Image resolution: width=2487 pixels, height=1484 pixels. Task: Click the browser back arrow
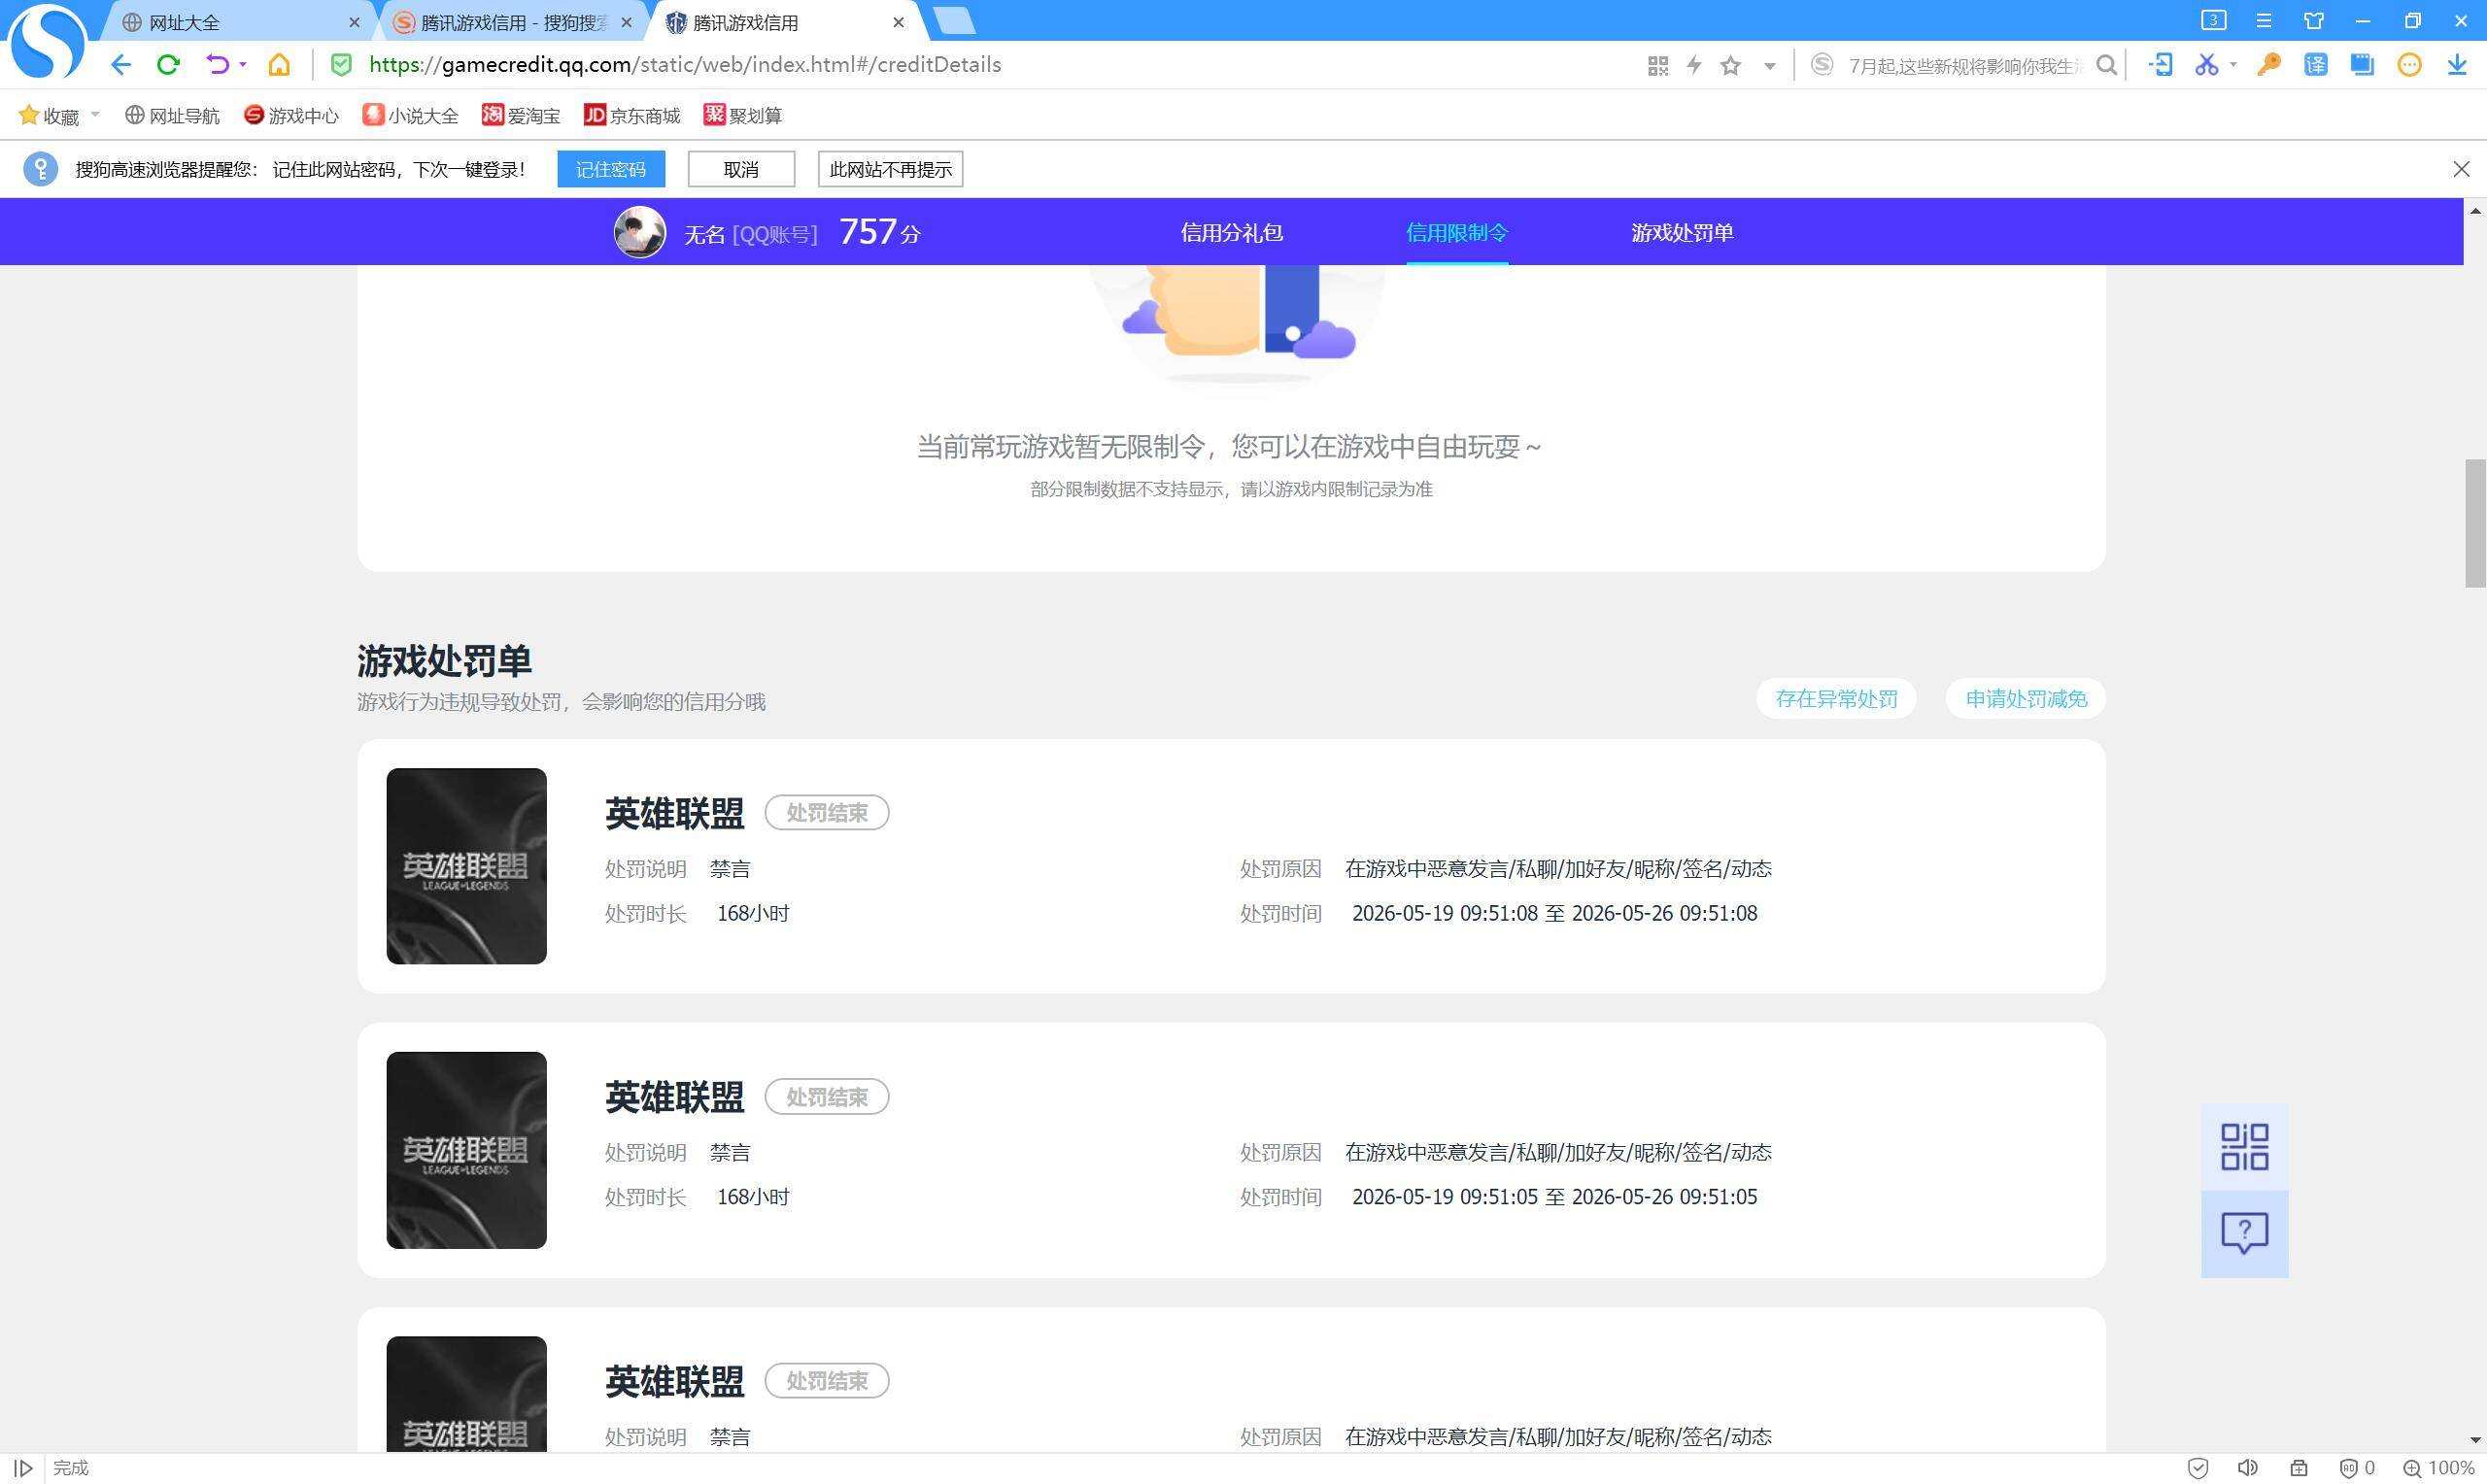tap(121, 65)
